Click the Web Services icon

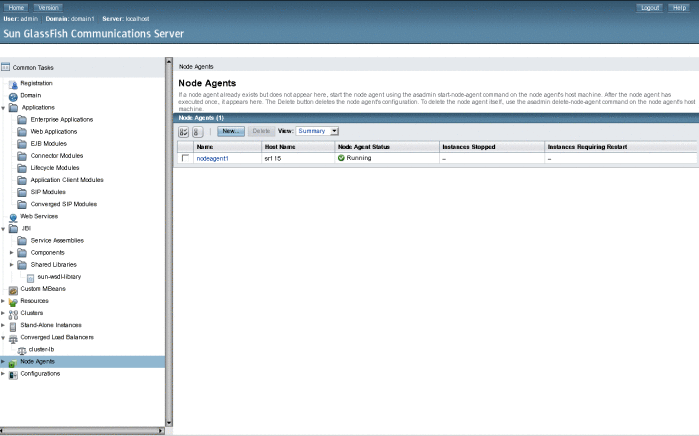pos(13,217)
